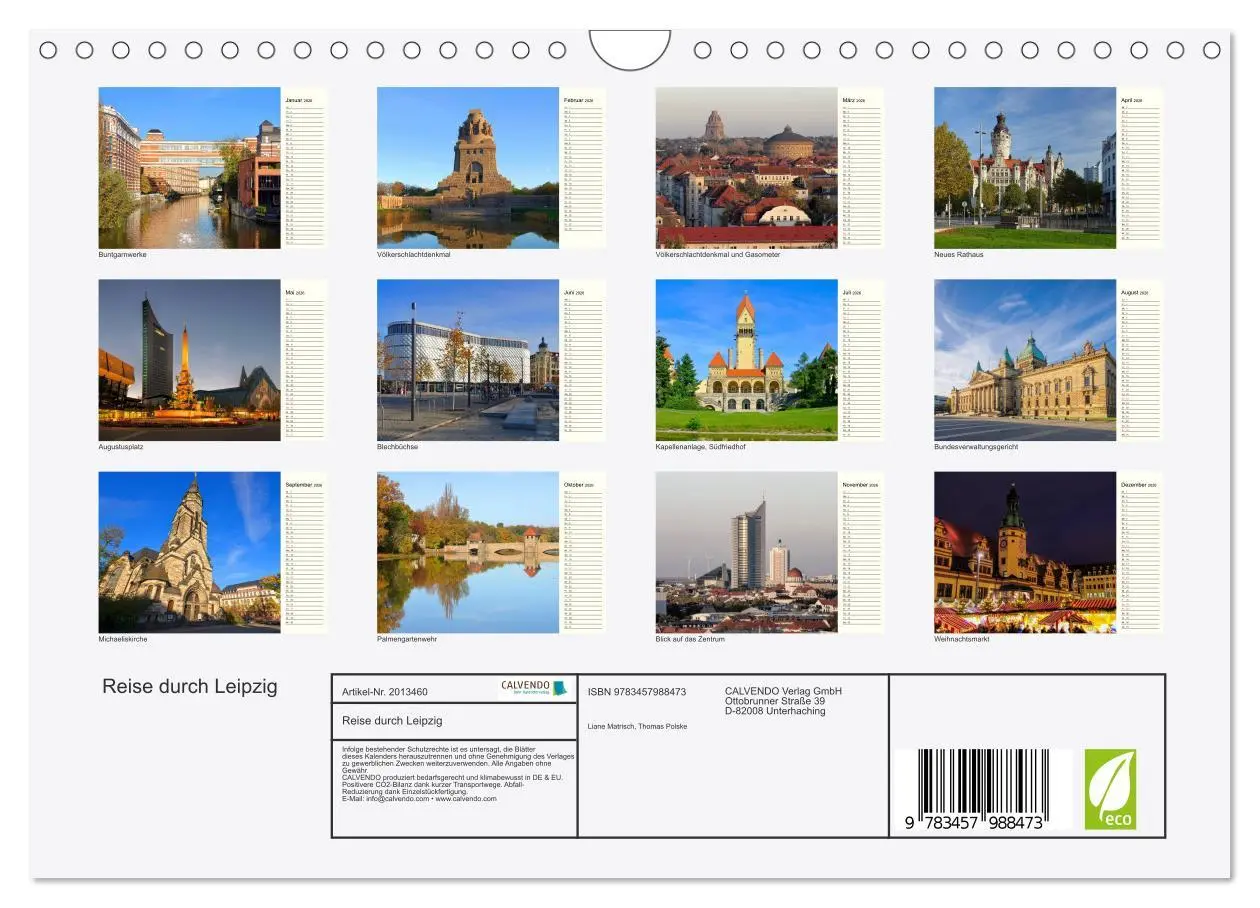Click the 'Kapellenanlage, Südfriedhof' caption
This screenshot has height=908, width=1260.
click(x=700, y=447)
